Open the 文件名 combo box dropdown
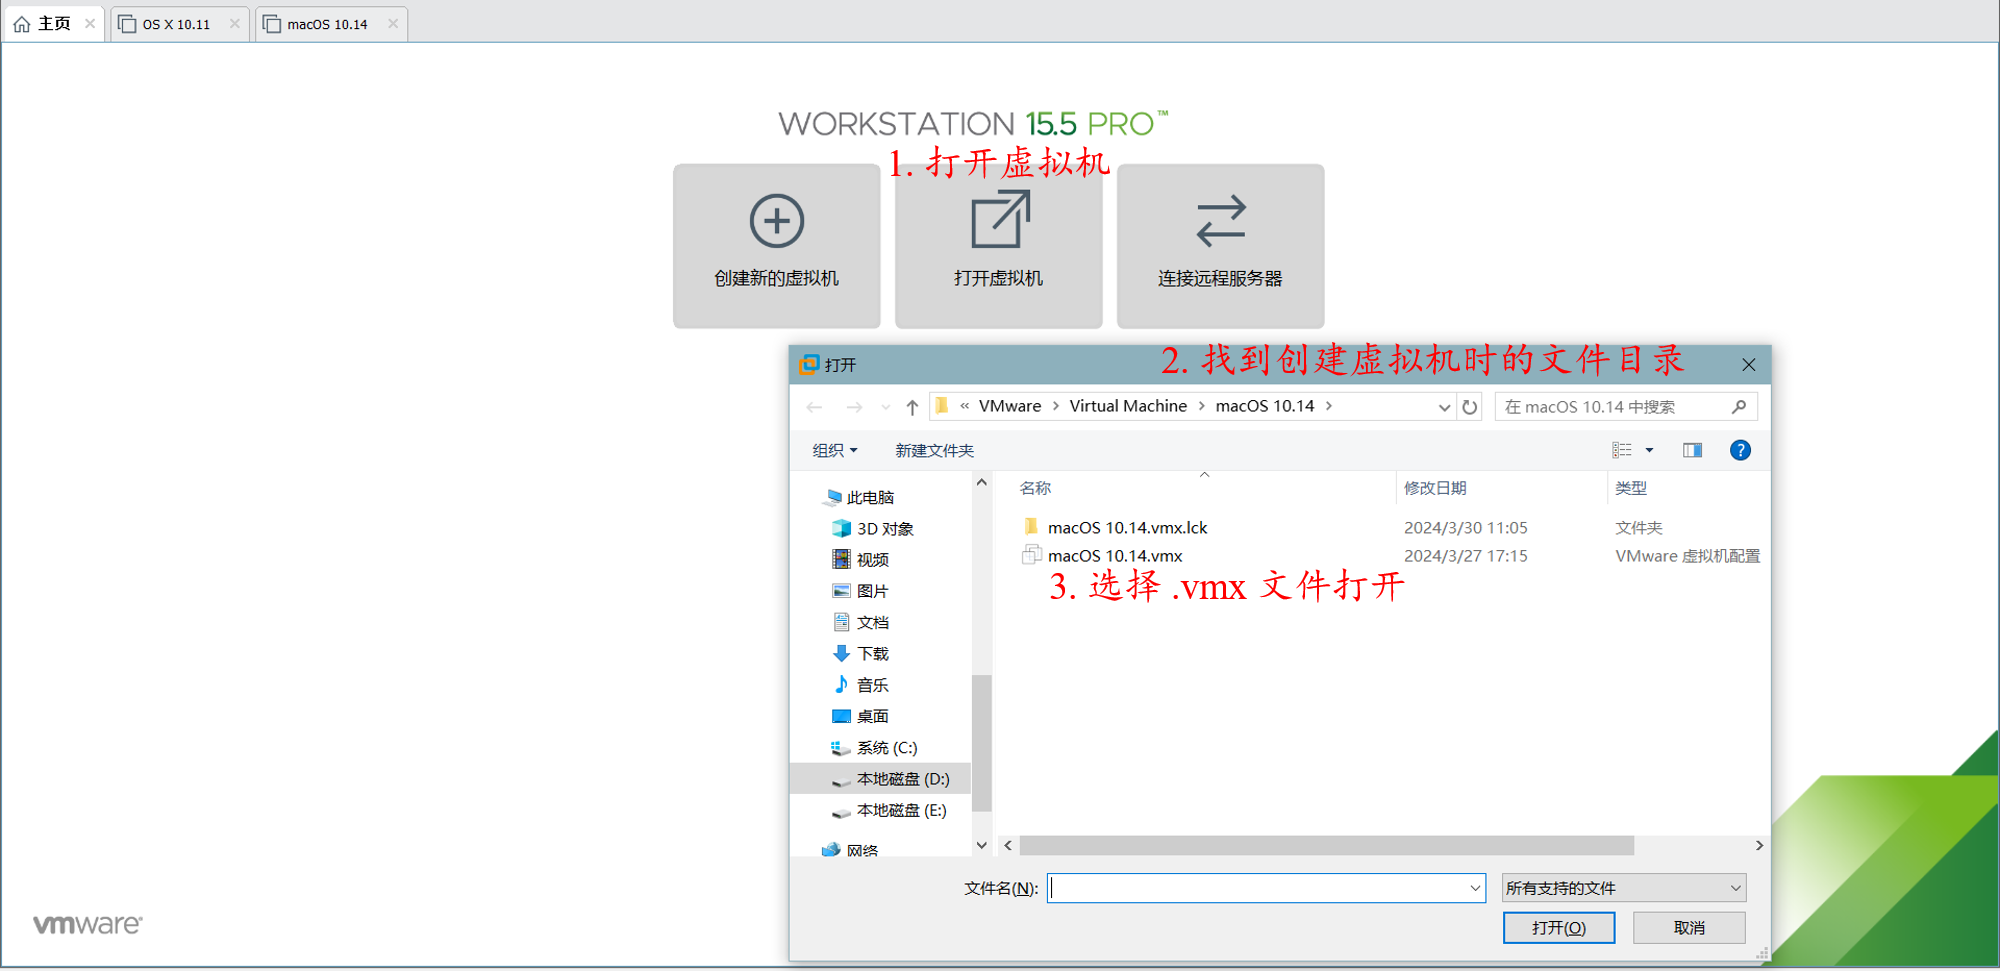Viewport: 2000px width, 971px height. tap(1475, 888)
